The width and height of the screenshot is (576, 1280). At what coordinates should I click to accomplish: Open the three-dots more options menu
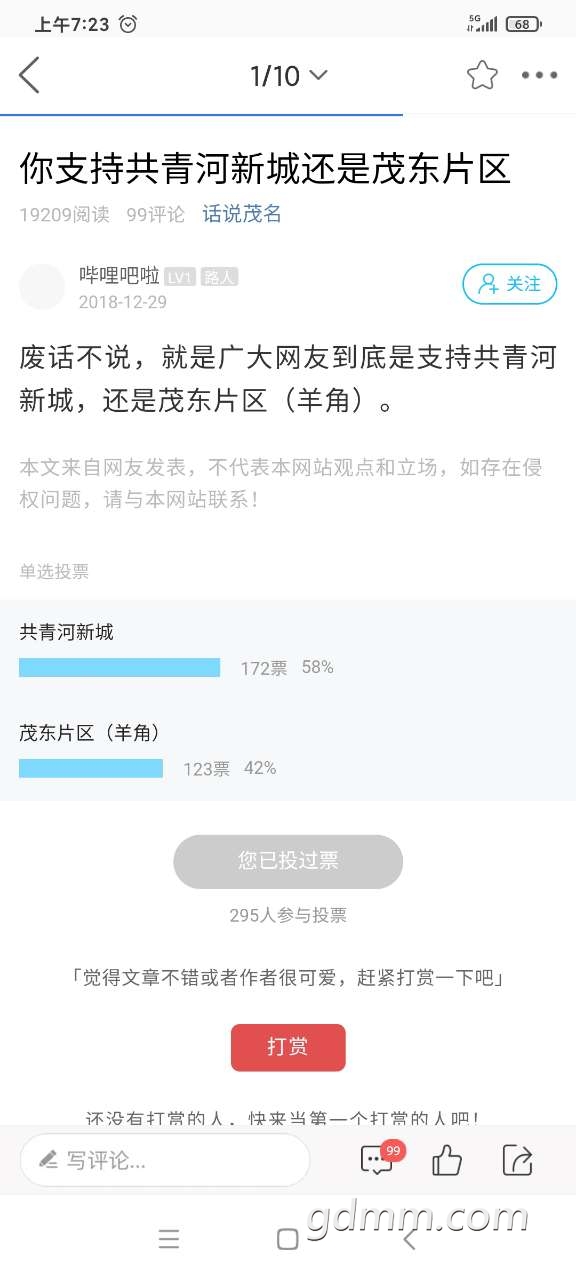pos(540,75)
